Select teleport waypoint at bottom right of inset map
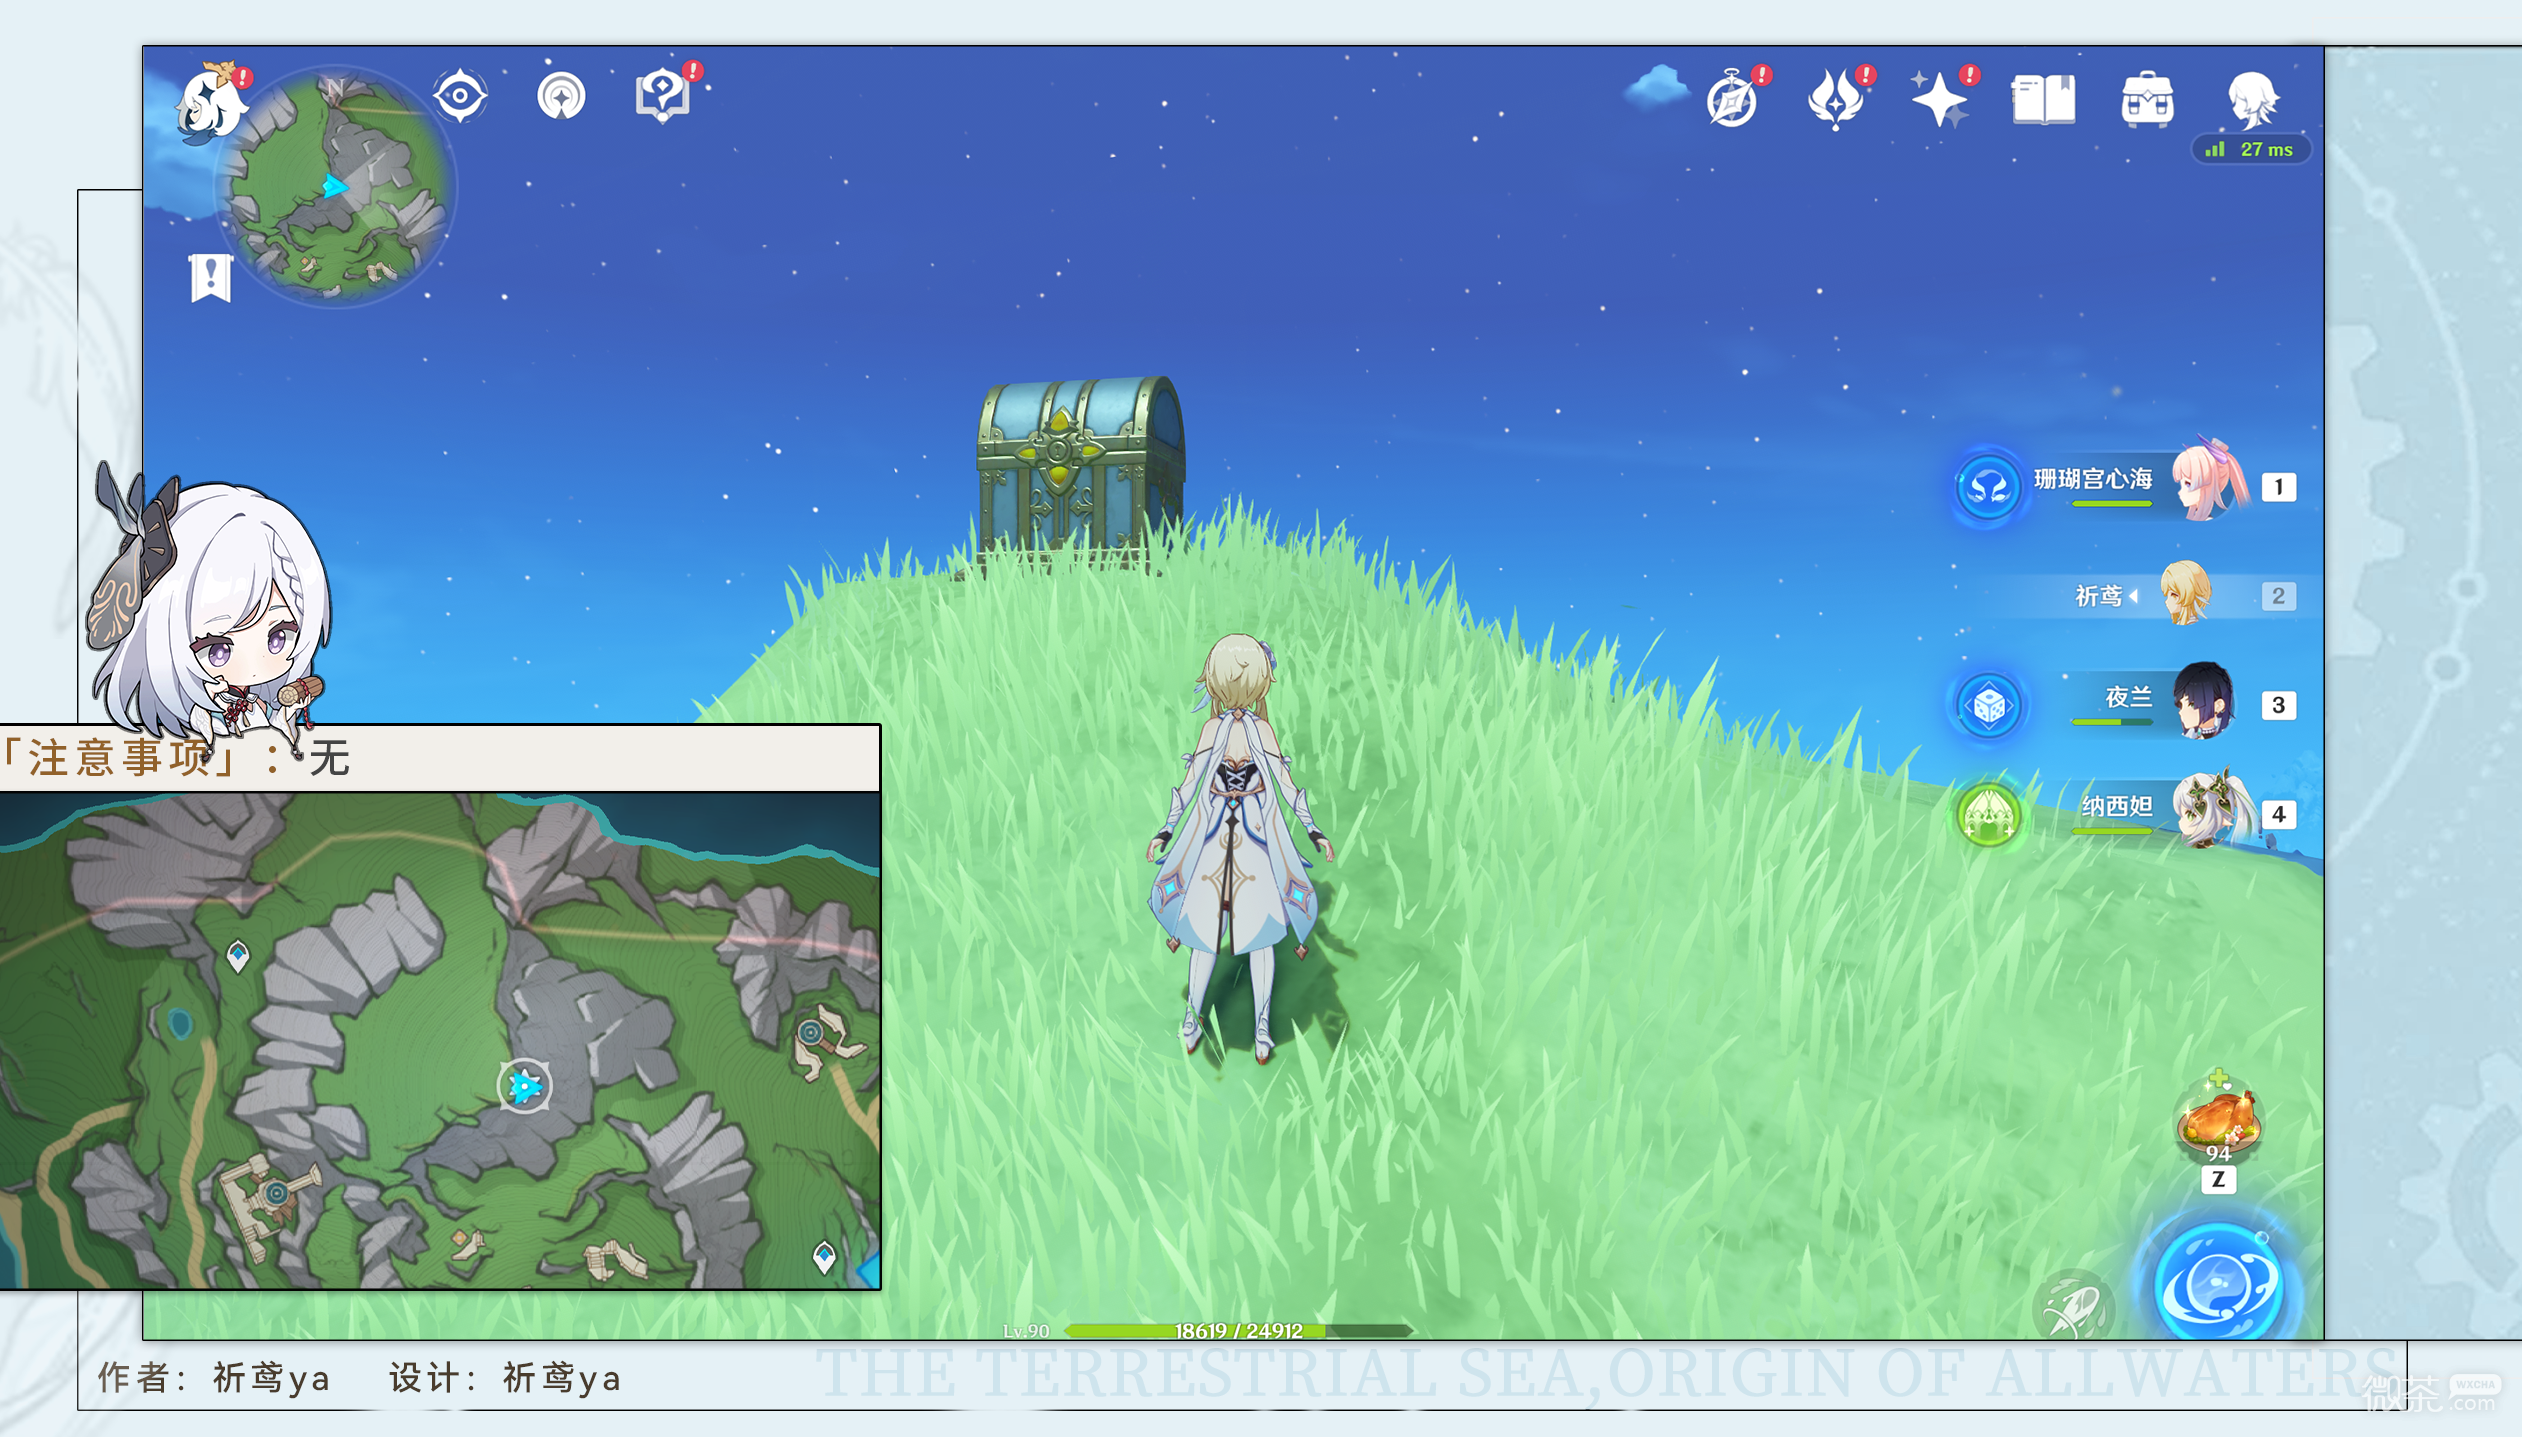Viewport: 2522px width, 1437px height. [x=824, y=1256]
